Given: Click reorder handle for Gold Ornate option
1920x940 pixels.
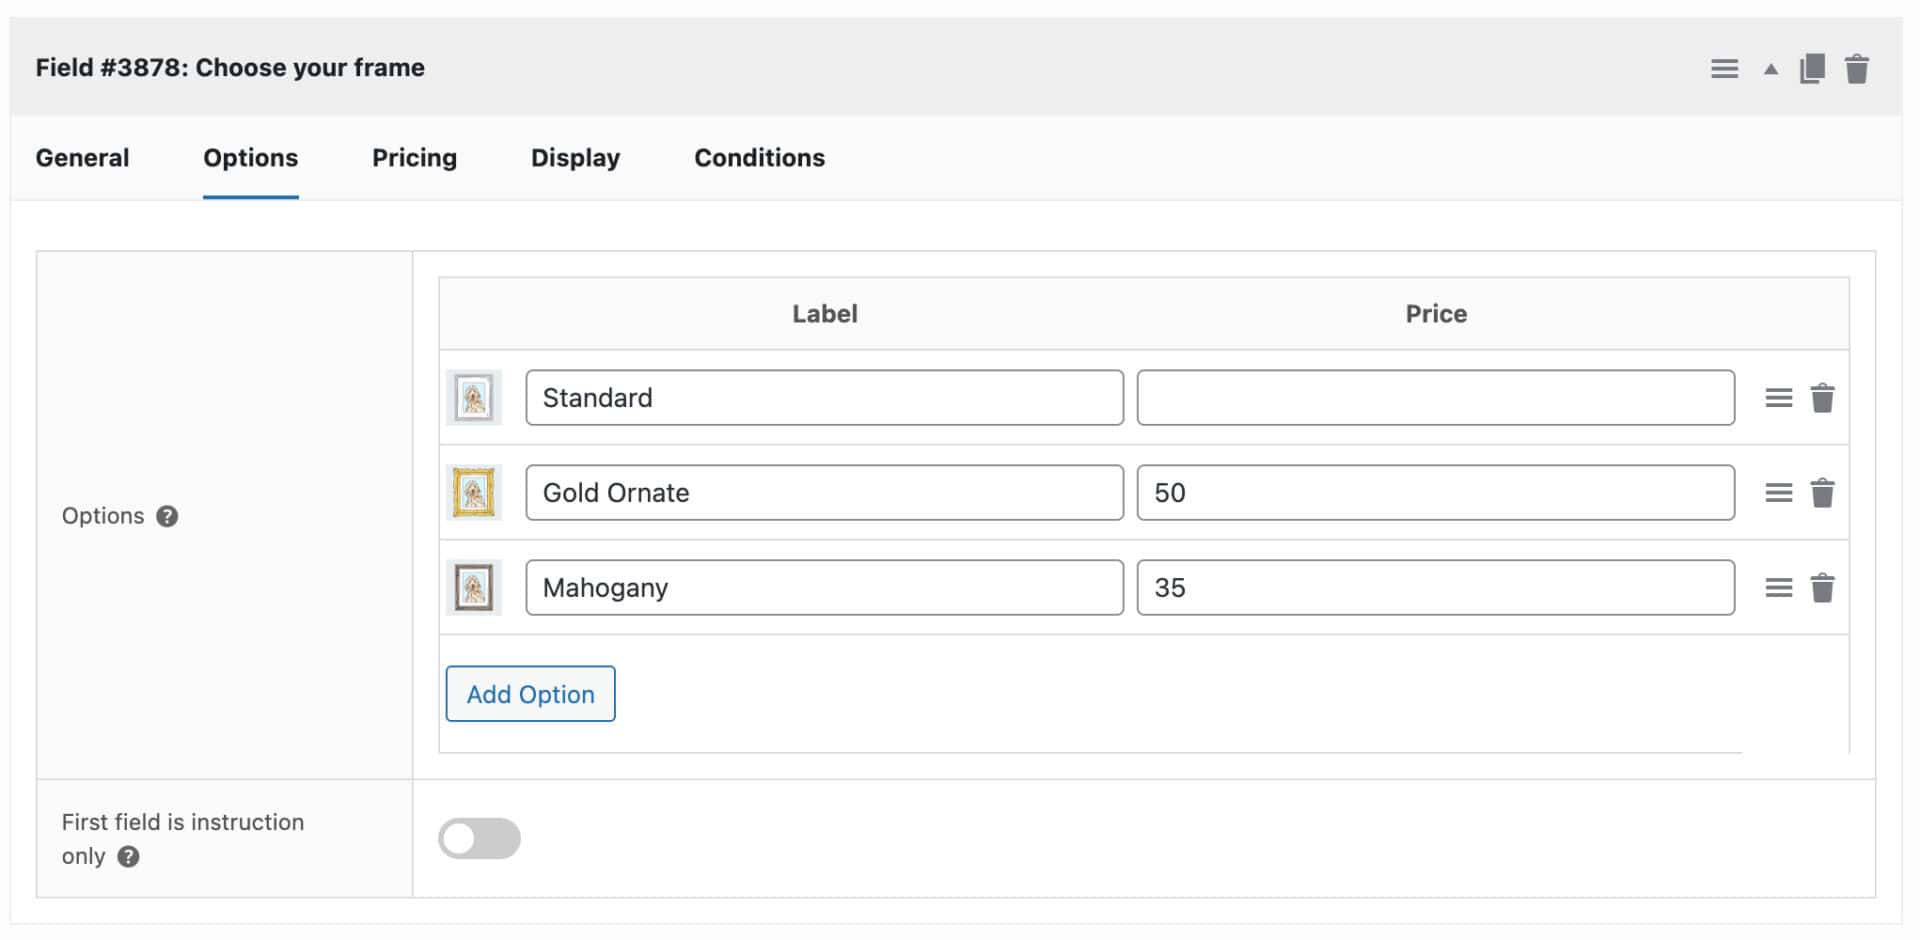Looking at the screenshot, I should point(1778,493).
